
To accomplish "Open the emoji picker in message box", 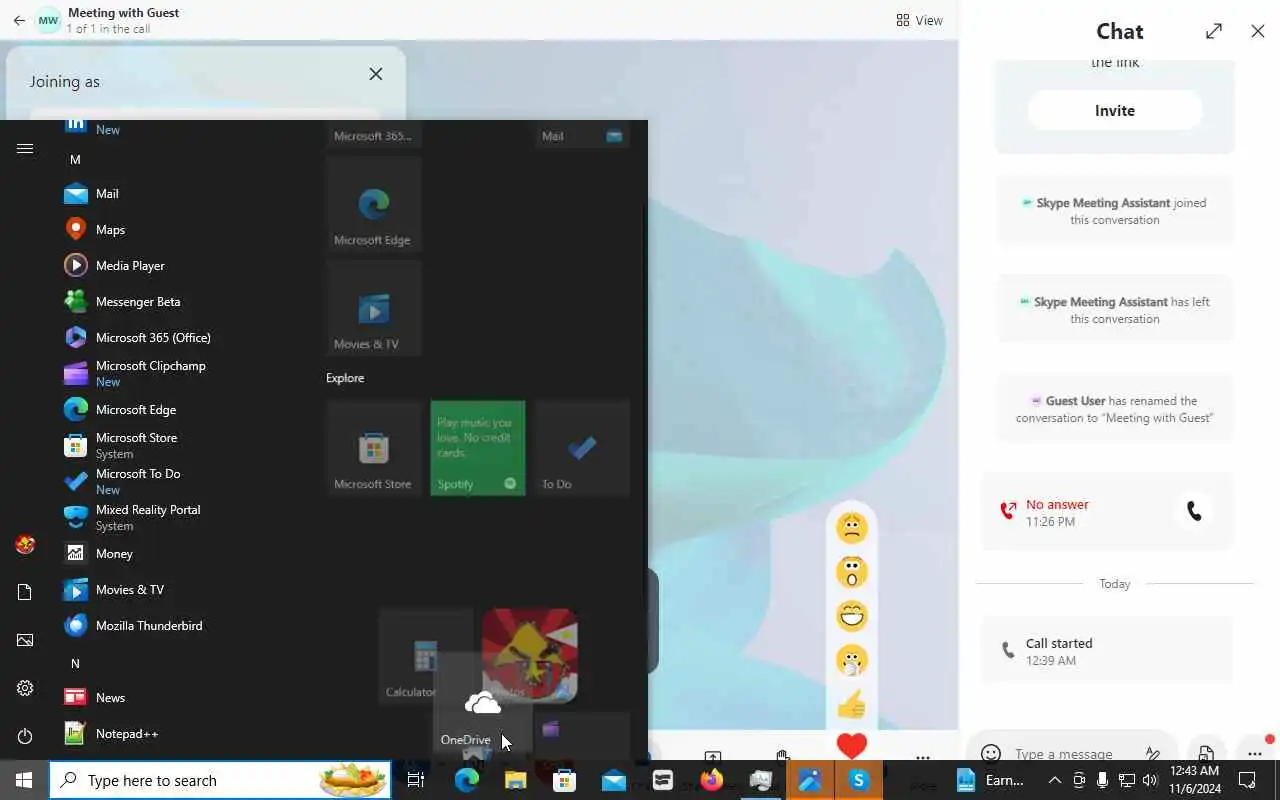I will (x=991, y=754).
